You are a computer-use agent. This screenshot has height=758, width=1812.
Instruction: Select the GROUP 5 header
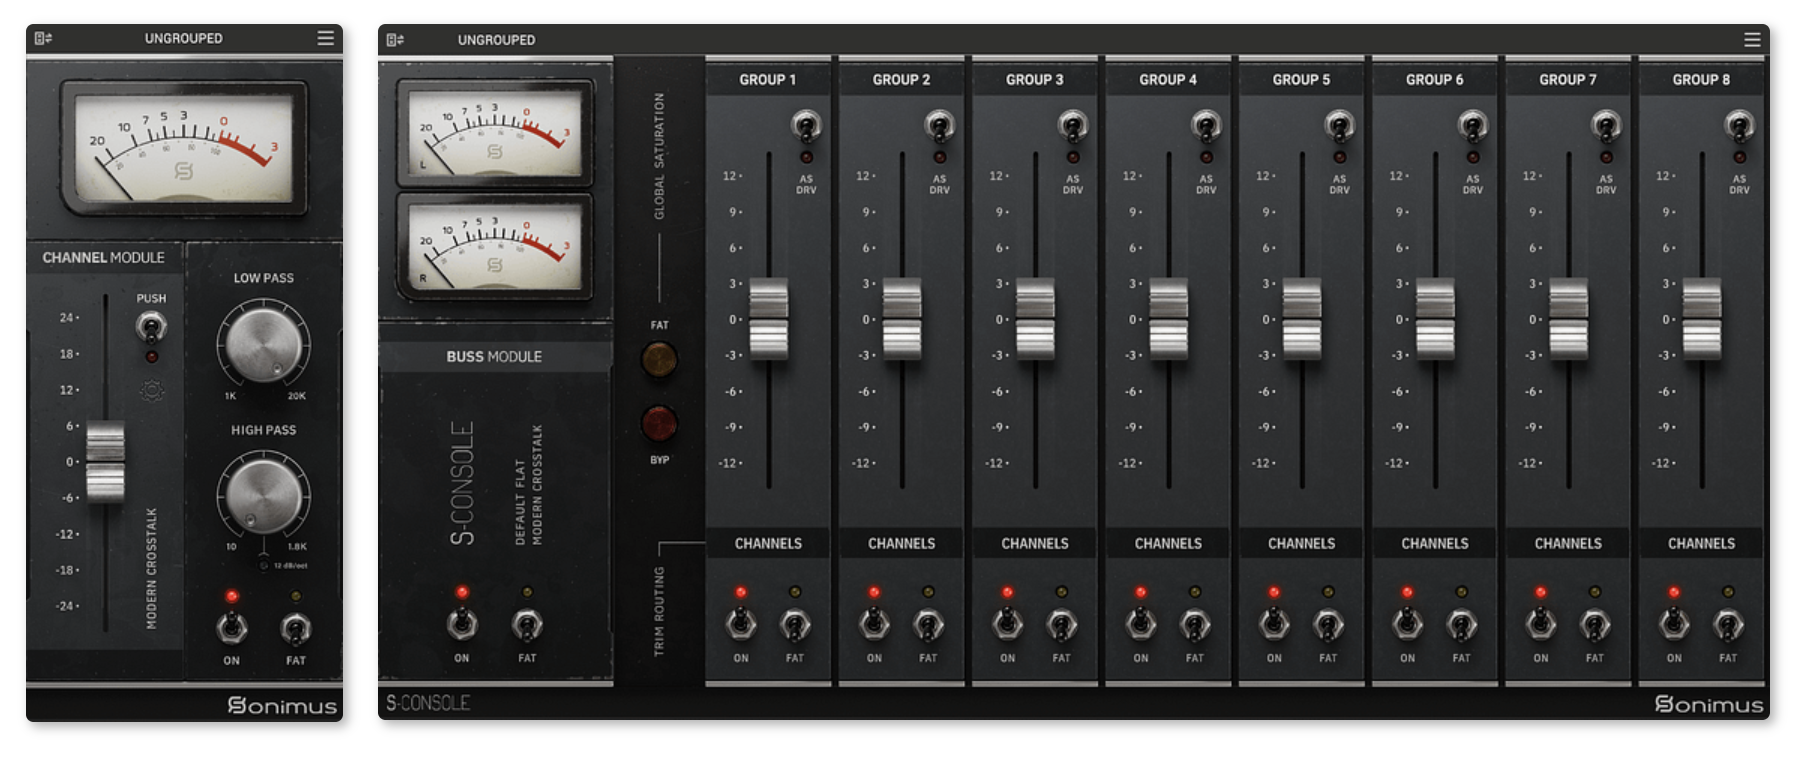point(1301,79)
